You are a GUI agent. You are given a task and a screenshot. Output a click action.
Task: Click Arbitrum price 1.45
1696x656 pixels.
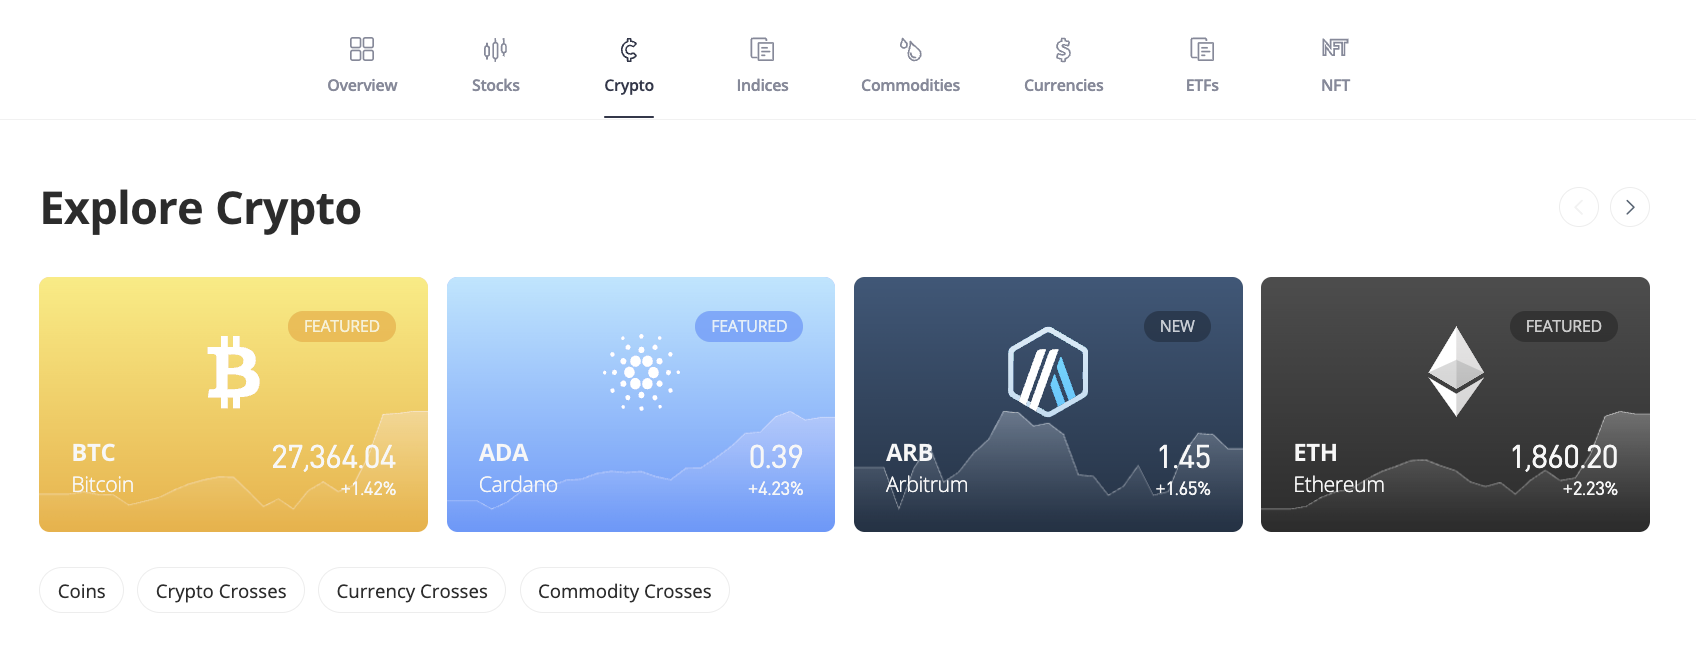pos(1184,457)
